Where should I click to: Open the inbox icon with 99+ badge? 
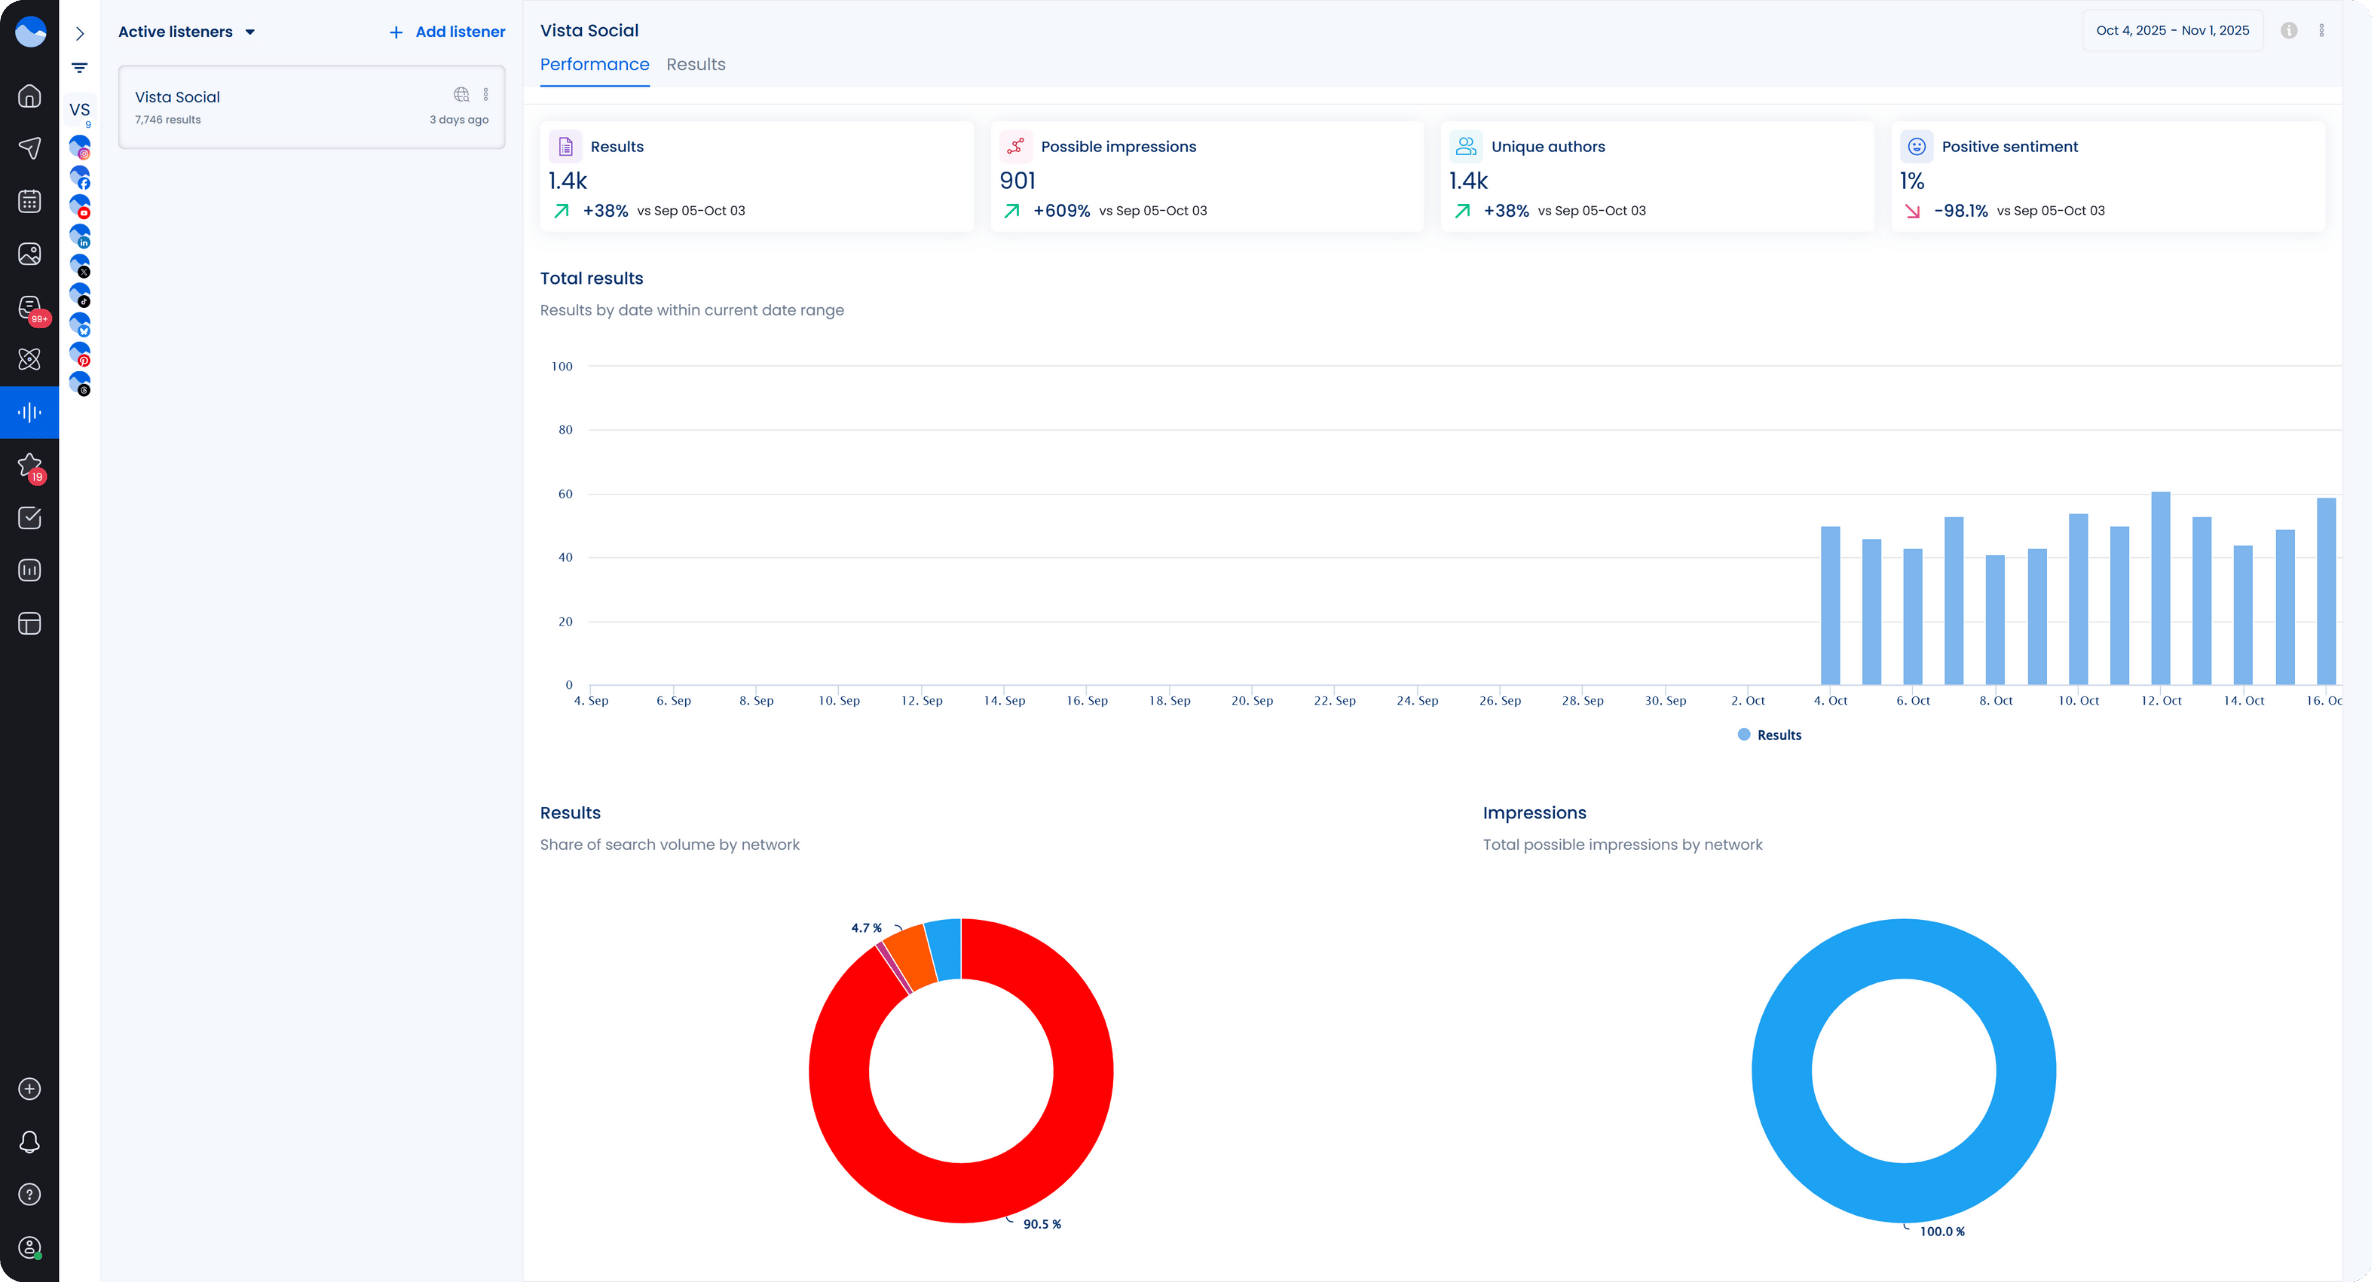[30, 307]
